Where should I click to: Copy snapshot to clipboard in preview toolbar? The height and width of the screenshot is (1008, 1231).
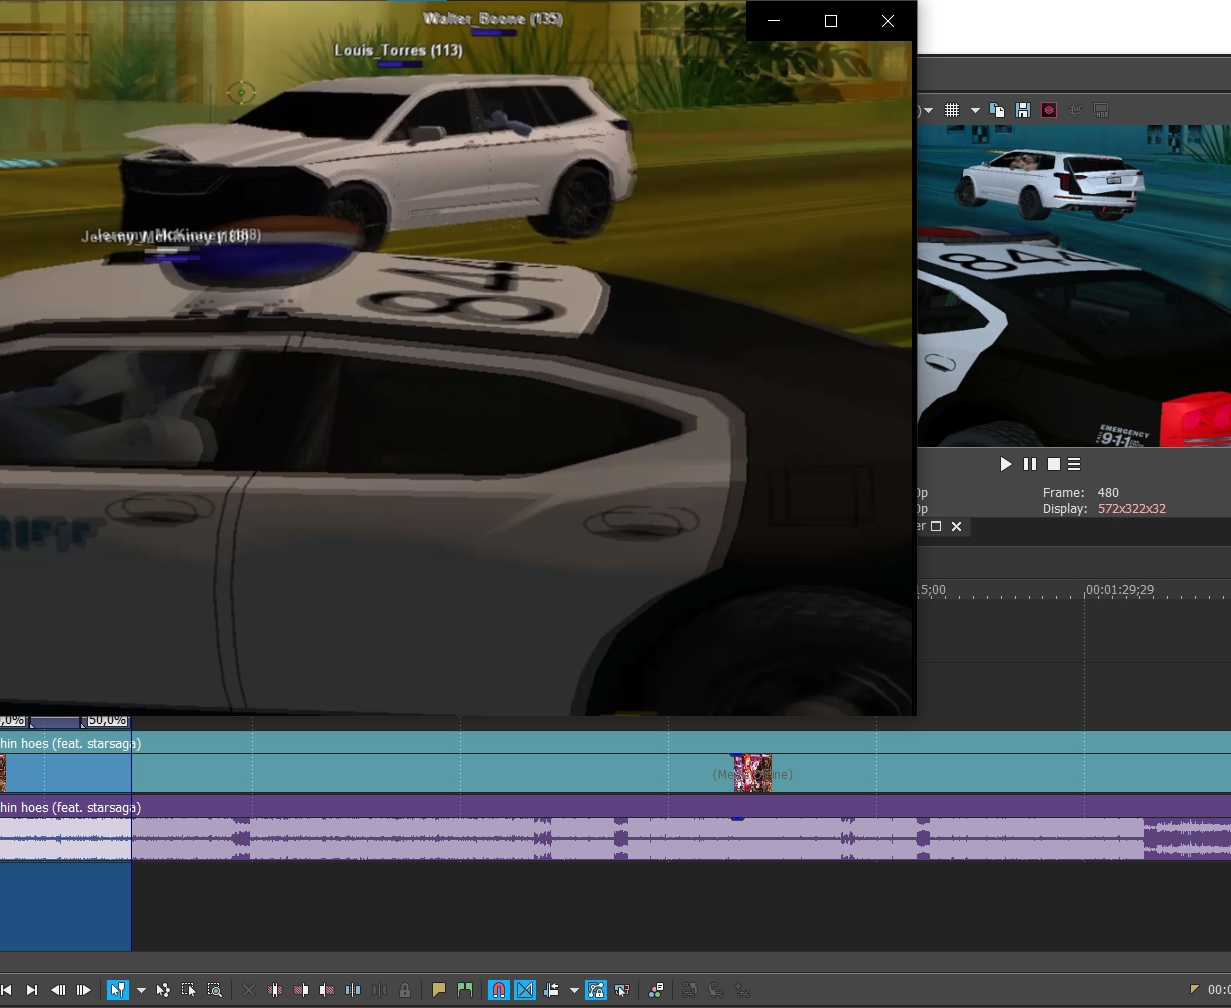(997, 110)
